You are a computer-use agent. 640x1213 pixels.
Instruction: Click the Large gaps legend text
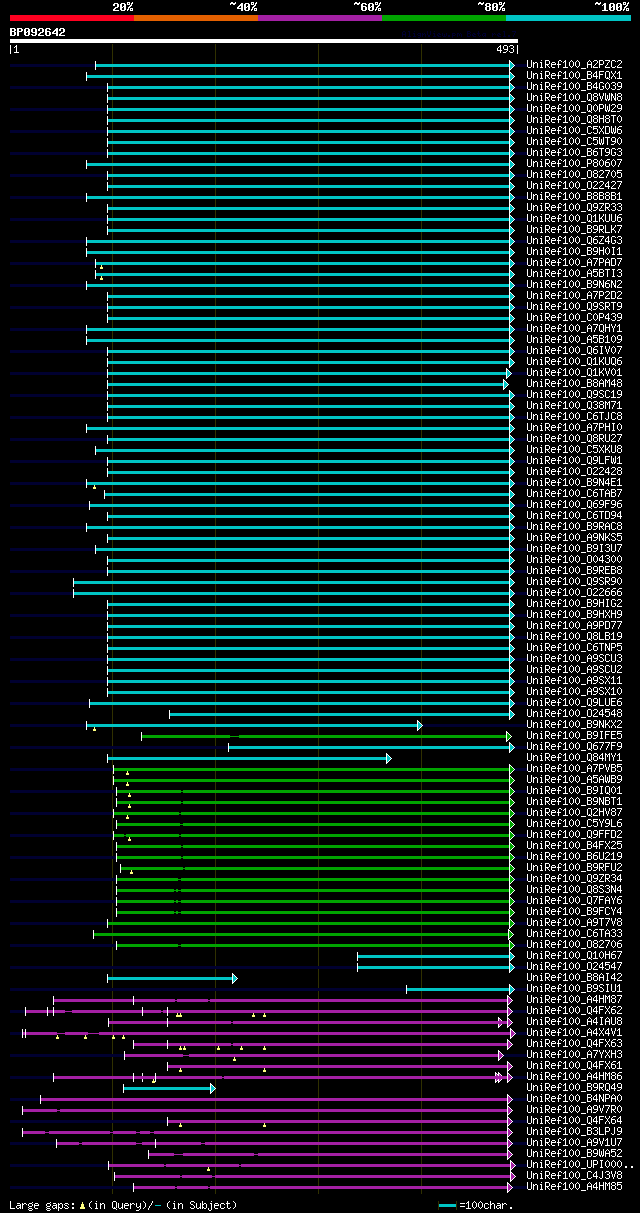[123, 1205]
